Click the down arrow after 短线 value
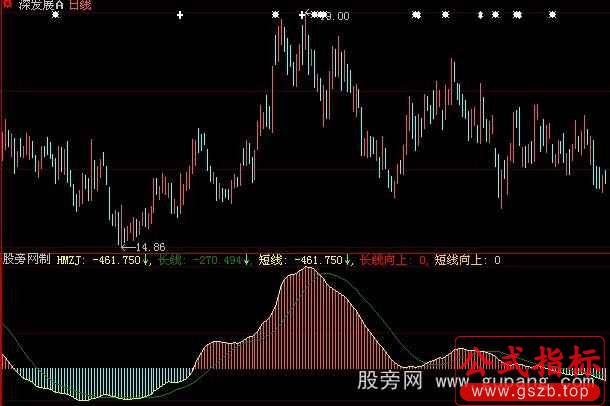This screenshot has height=406, width=610. tap(348, 260)
